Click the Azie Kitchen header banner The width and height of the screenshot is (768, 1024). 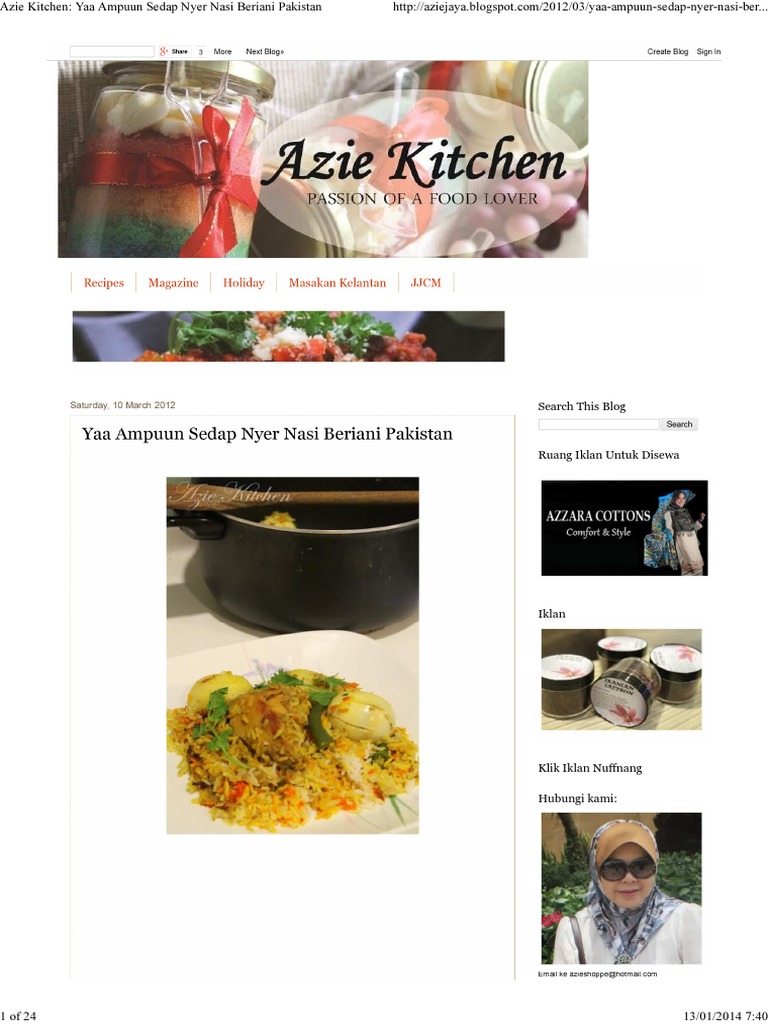pyautogui.click(x=323, y=159)
